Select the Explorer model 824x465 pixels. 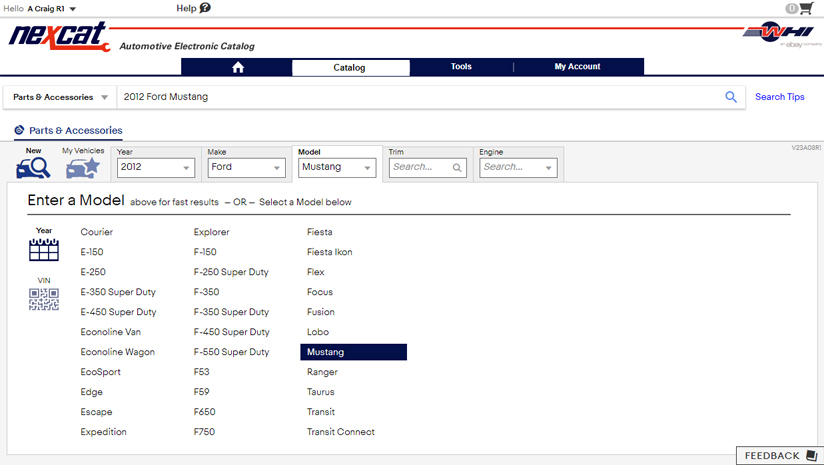click(x=211, y=232)
